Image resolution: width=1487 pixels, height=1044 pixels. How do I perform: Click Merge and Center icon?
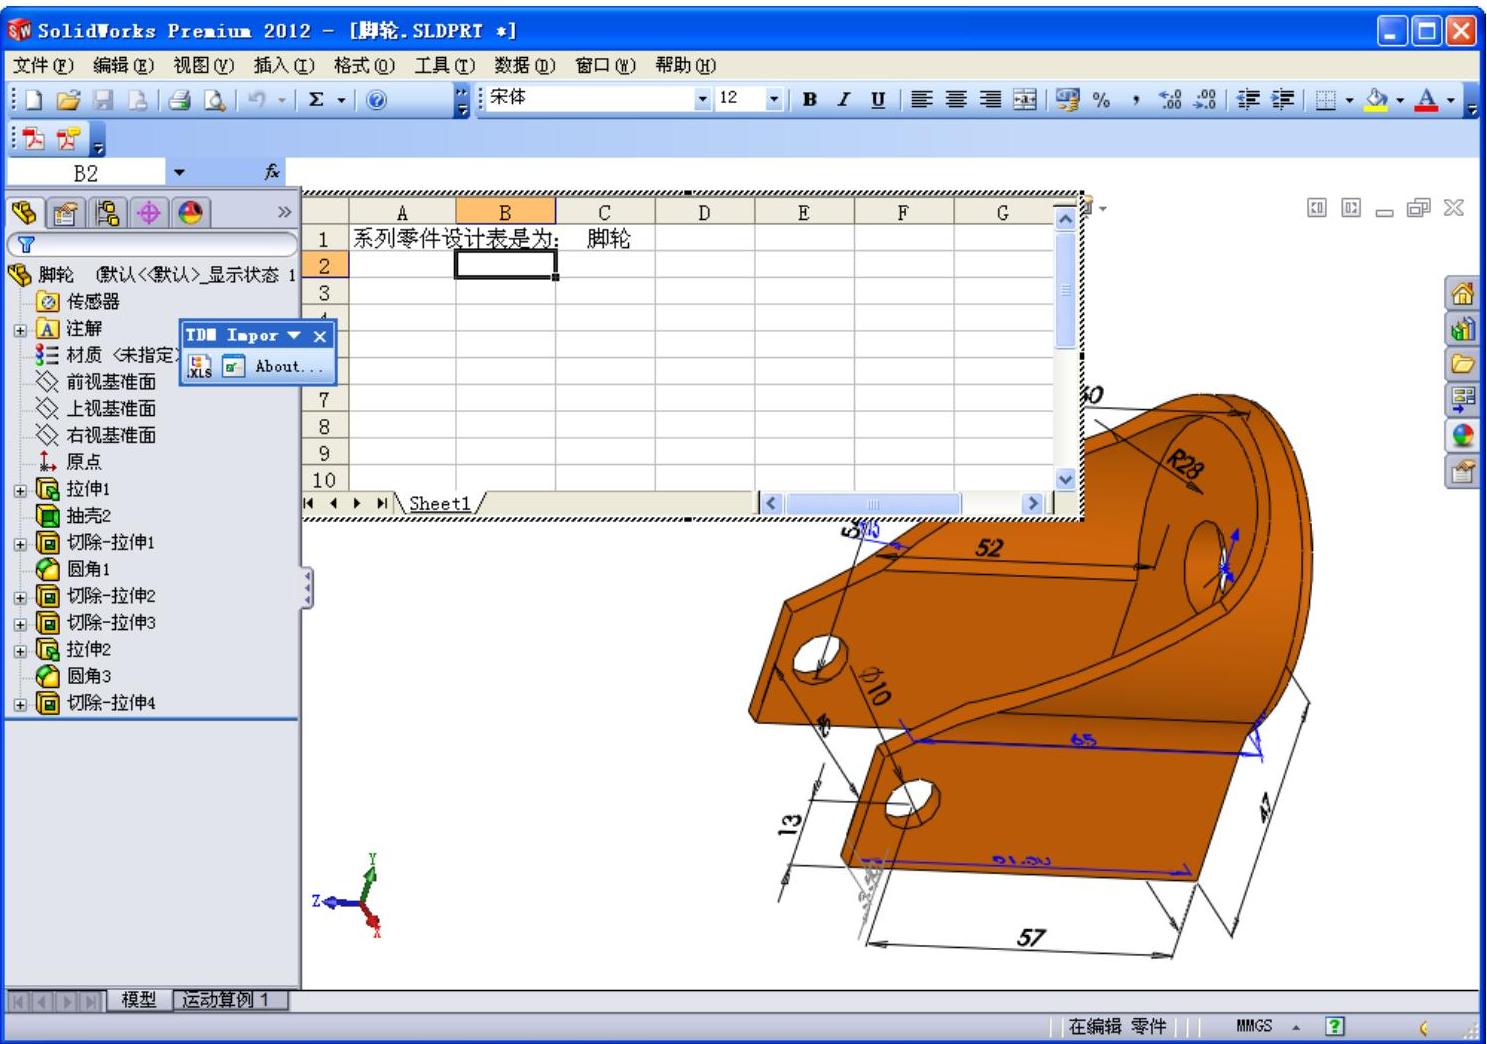coord(1024,100)
